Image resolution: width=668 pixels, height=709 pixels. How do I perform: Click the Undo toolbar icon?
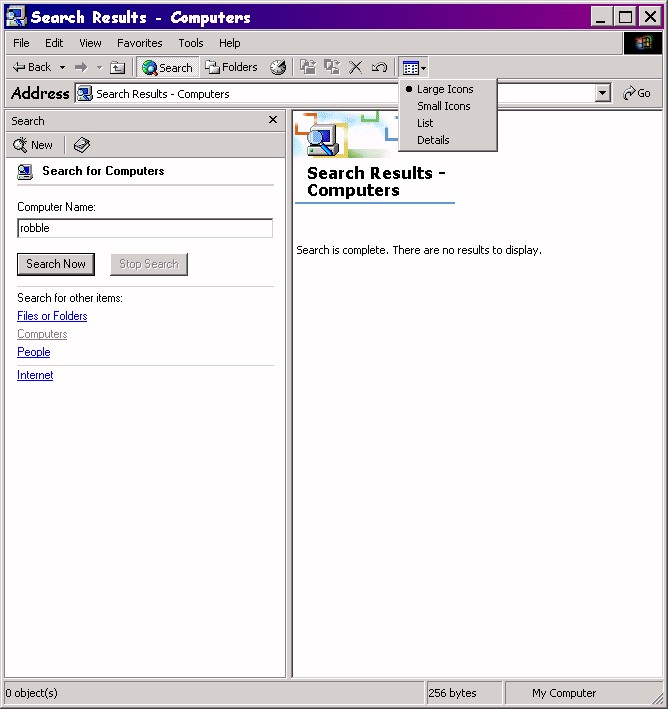(x=379, y=67)
